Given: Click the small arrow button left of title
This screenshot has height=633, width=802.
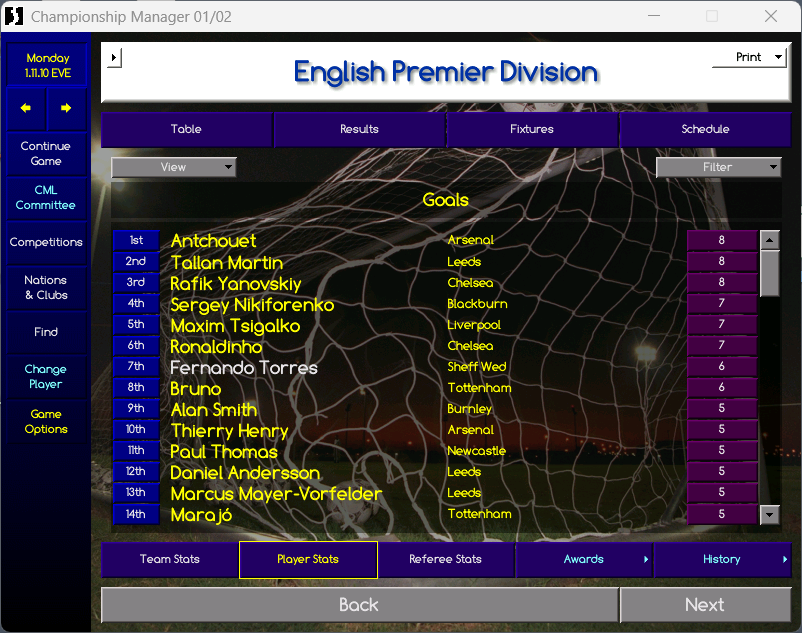Looking at the screenshot, I should point(115,57).
